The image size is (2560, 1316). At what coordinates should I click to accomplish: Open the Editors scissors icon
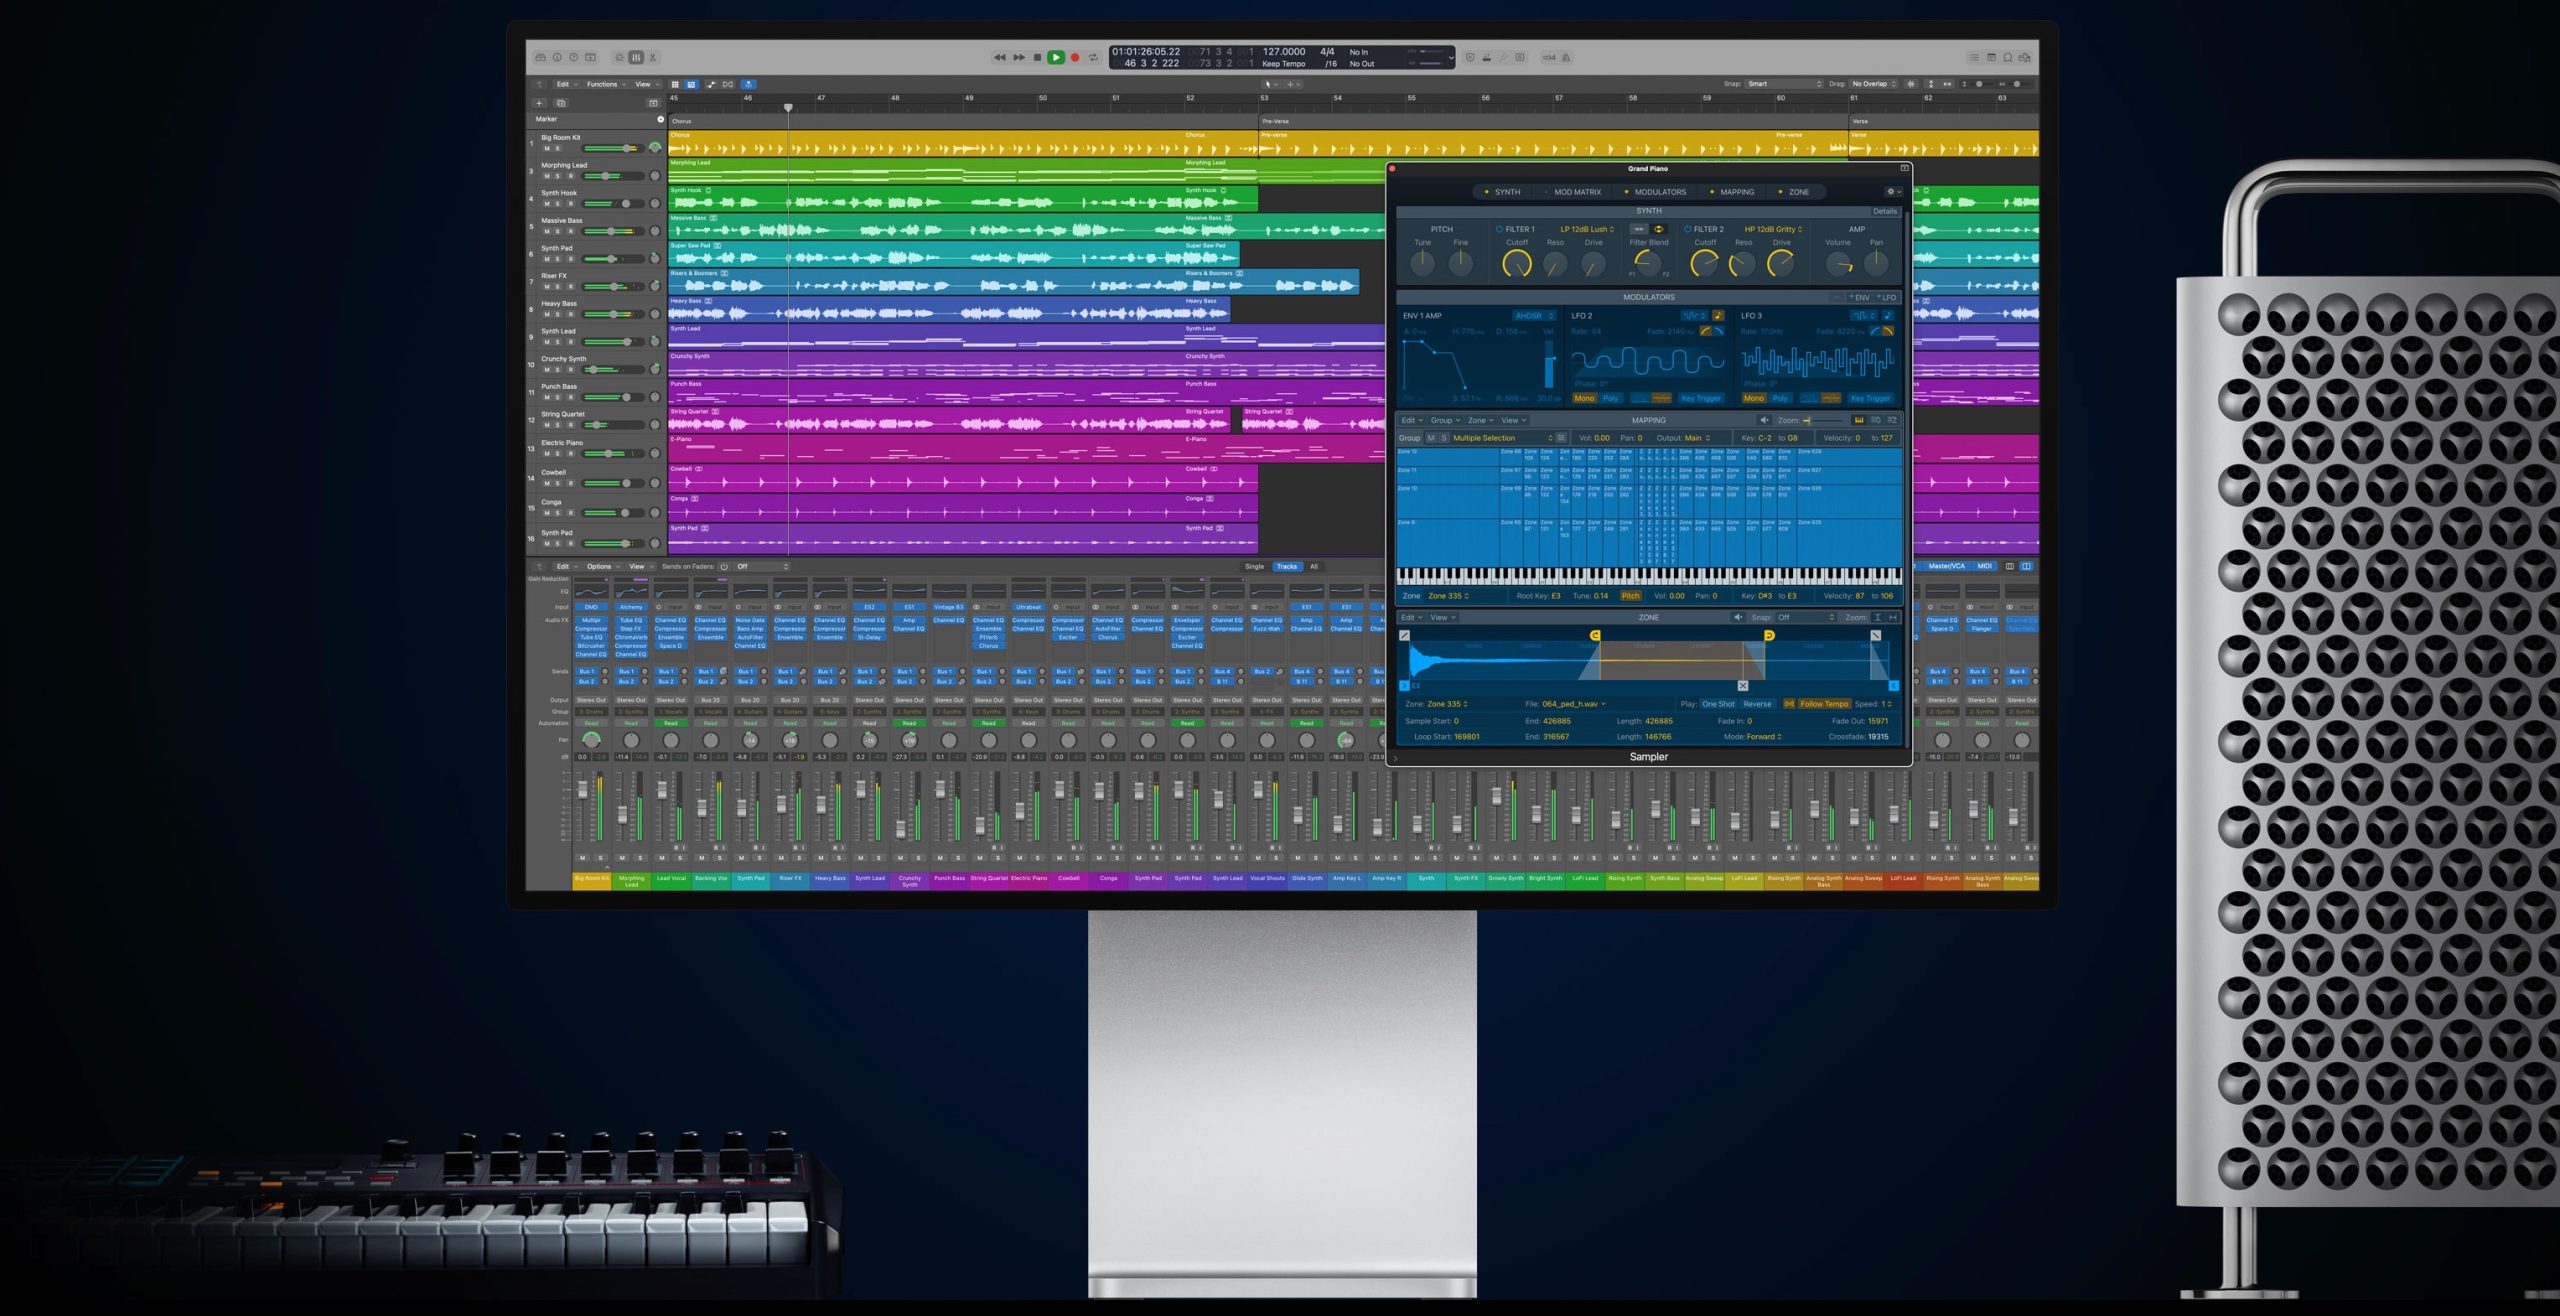coord(653,57)
